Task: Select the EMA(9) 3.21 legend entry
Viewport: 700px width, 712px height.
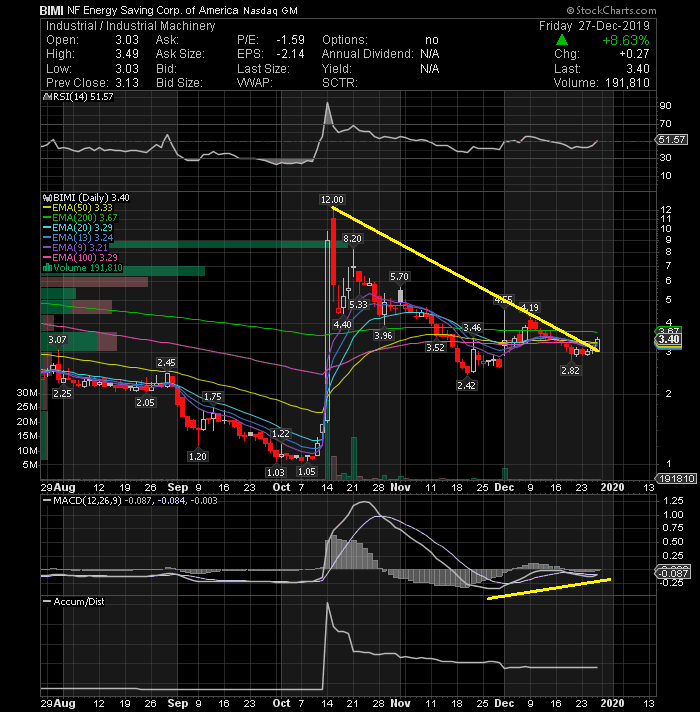Action: tap(75, 247)
